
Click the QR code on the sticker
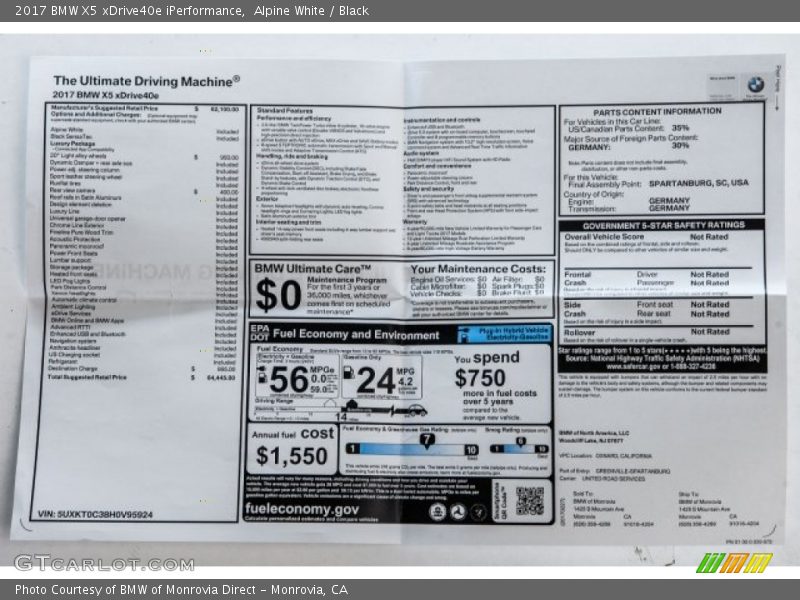click(529, 500)
